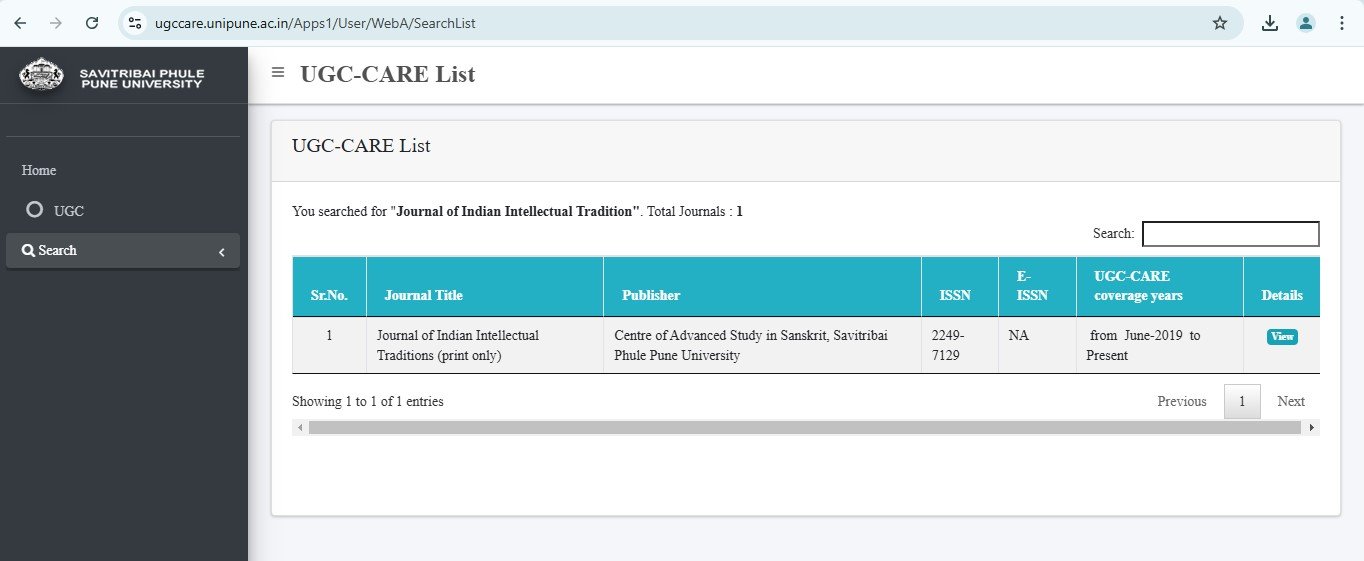Open browser downloads icon
The height and width of the screenshot is (561, 1364).
[1270, 23]
